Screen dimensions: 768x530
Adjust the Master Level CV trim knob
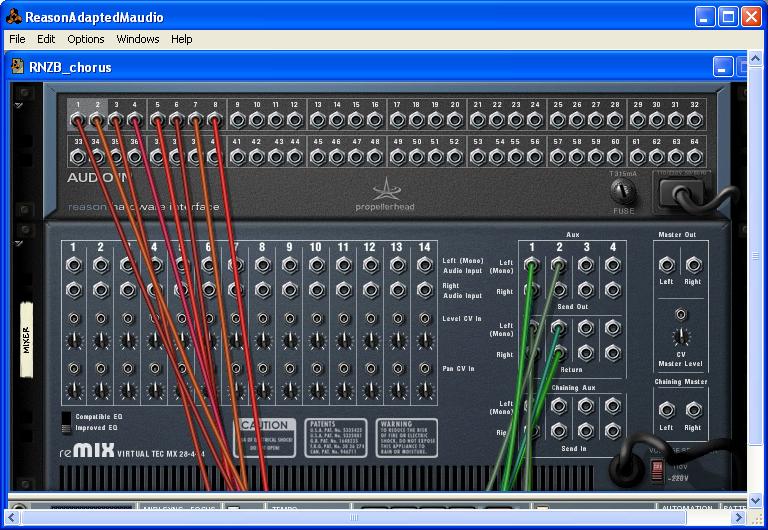[681, 337]
